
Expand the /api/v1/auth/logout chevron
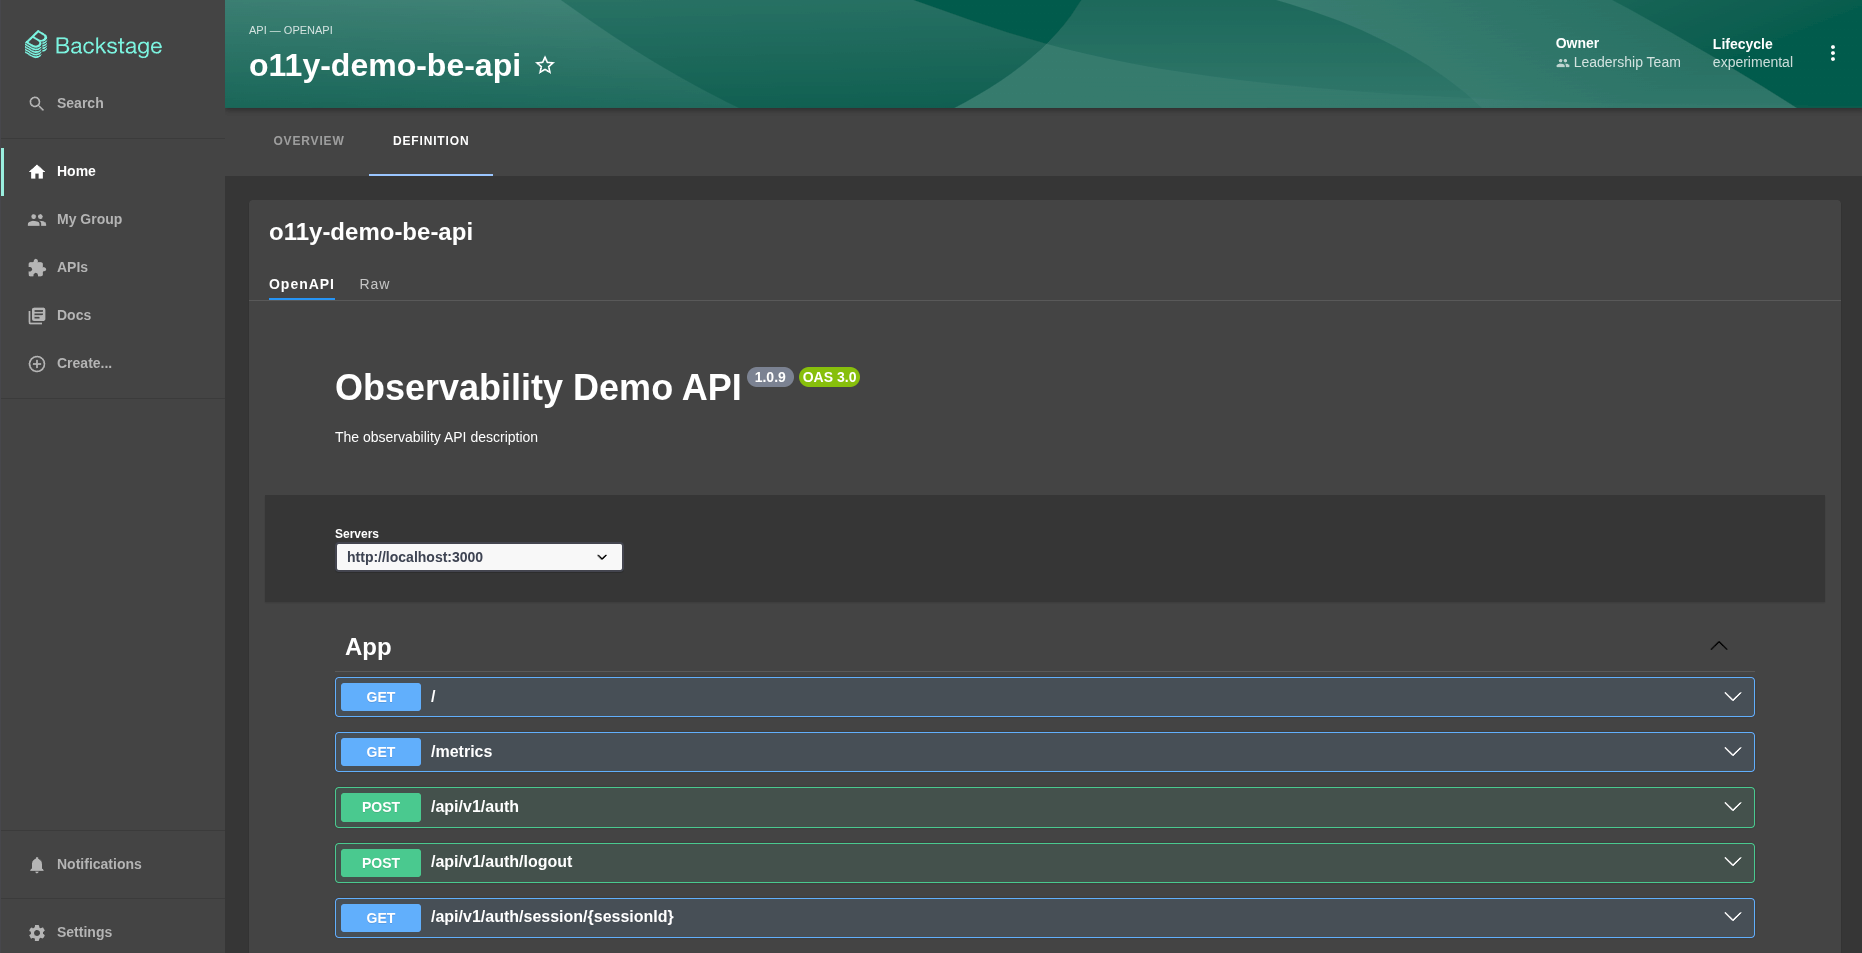coord(1733,861)
